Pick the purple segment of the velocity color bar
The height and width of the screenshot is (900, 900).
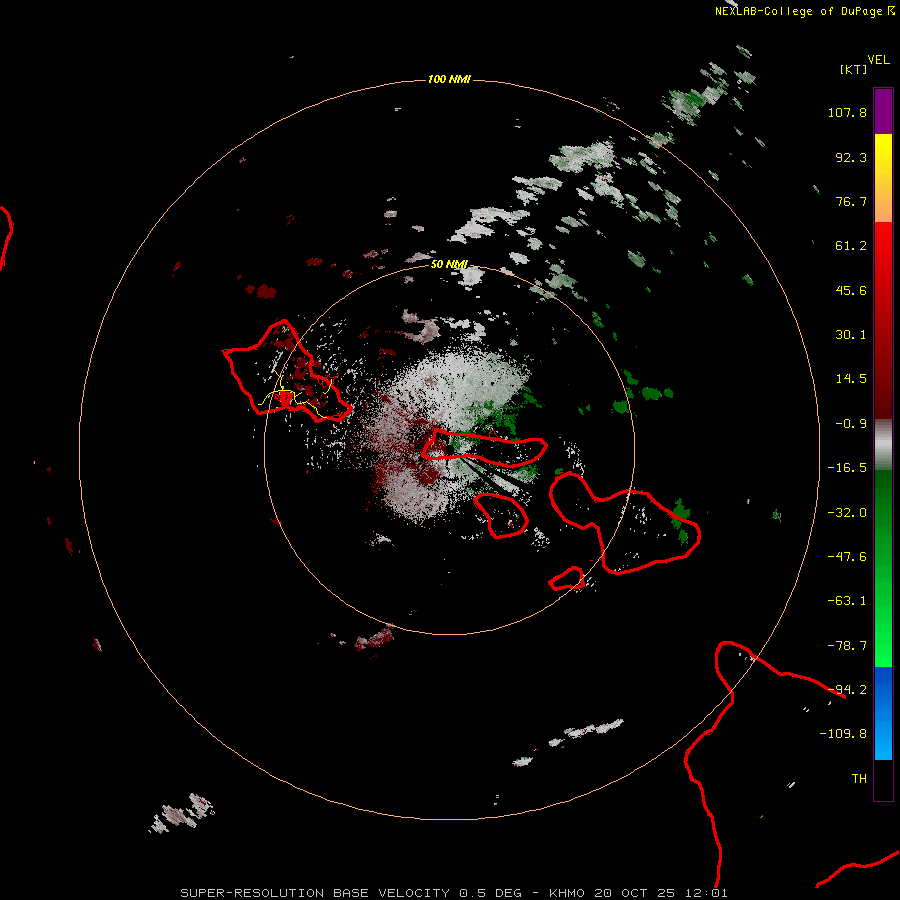click(883, 111)
